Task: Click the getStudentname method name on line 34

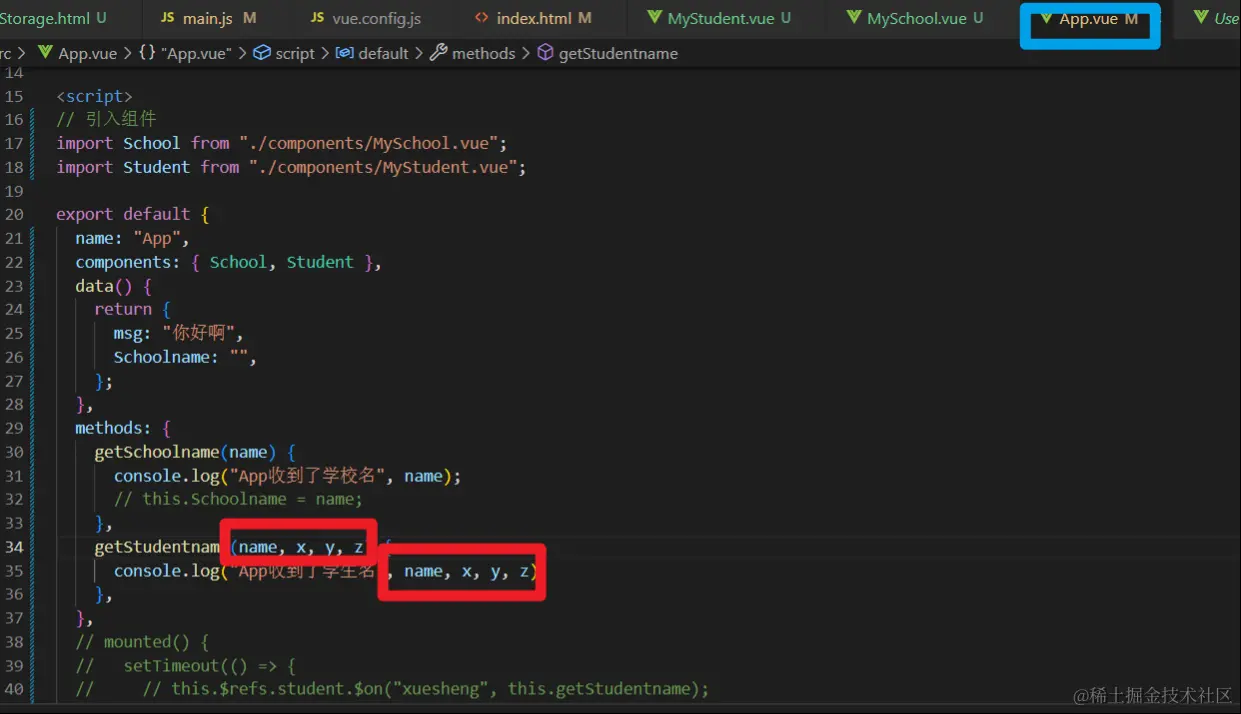Action: (157, 547)
